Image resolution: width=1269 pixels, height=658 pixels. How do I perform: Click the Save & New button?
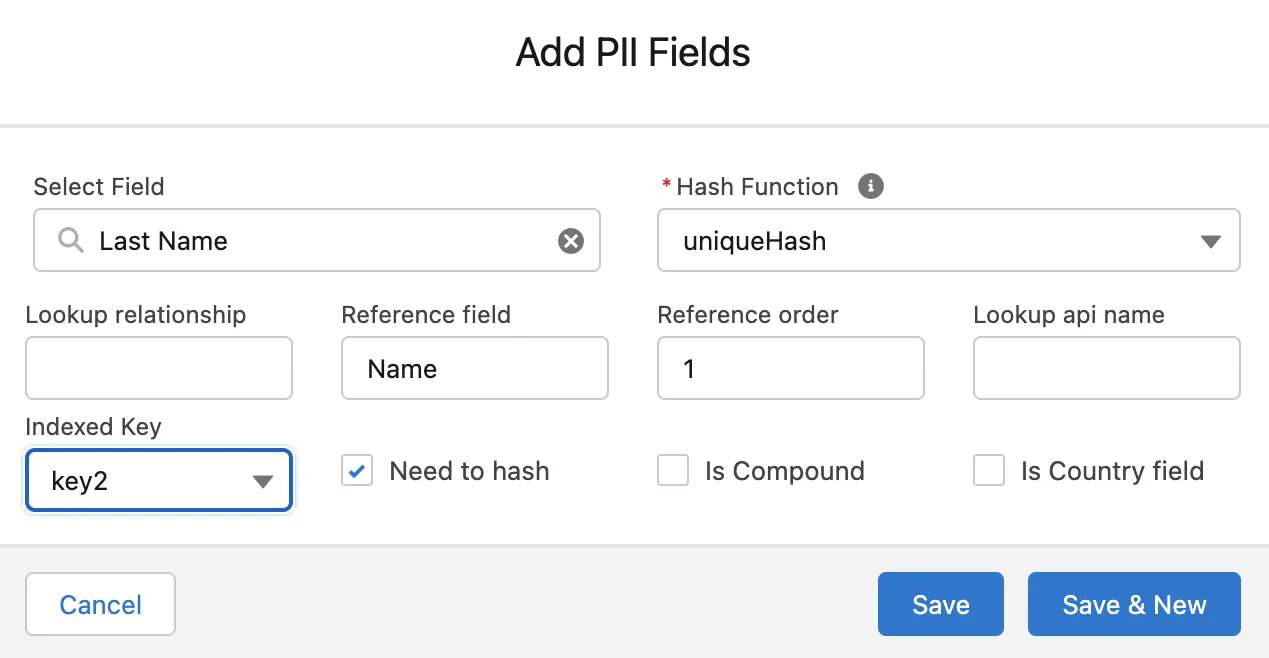pyautogui.click(x=1134, y=604)
